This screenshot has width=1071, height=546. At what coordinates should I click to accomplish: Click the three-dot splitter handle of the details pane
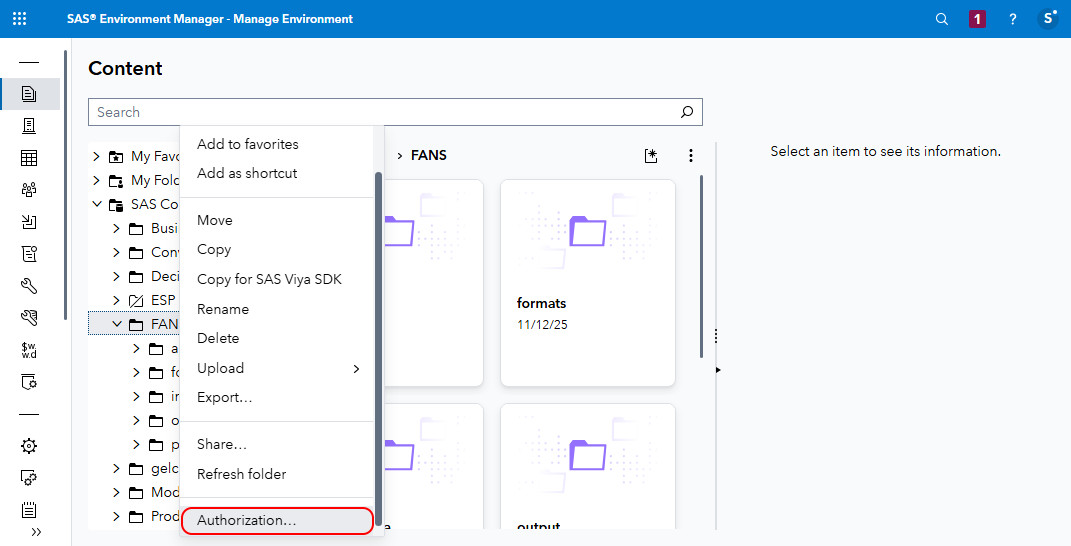[716, 336]
